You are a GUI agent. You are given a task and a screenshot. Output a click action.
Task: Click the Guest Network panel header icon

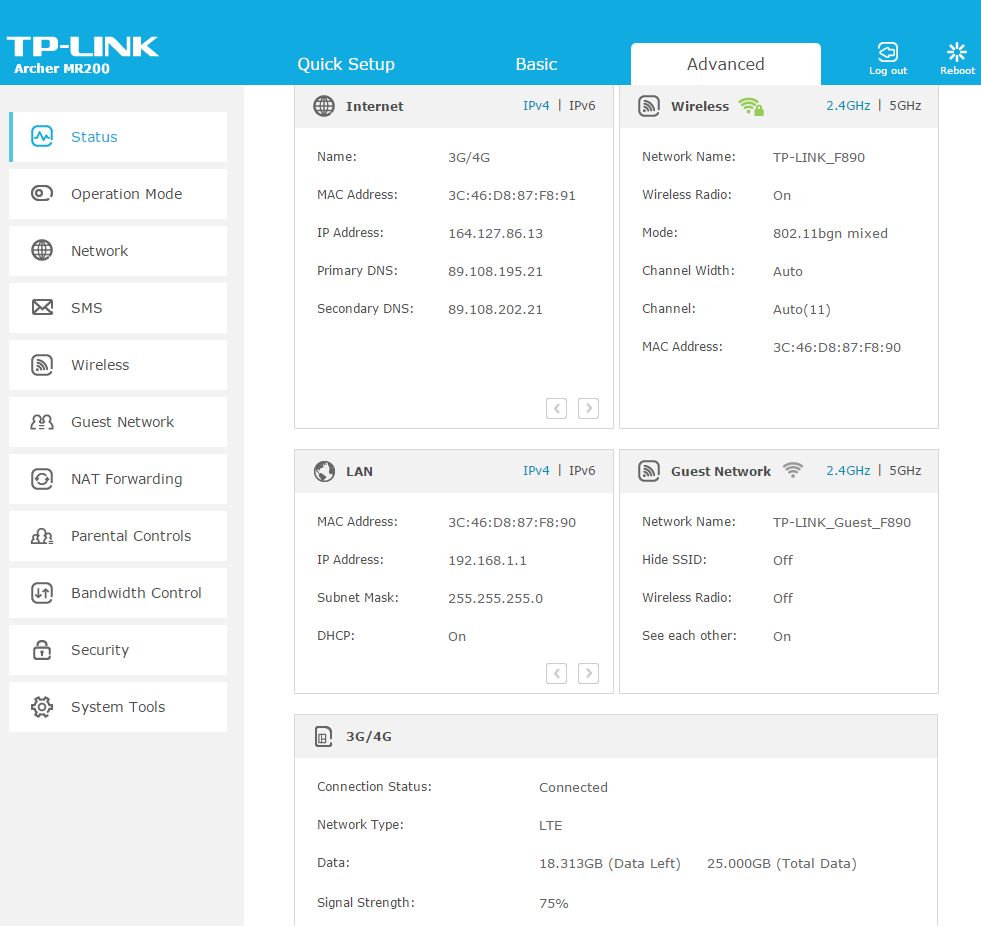649,471
